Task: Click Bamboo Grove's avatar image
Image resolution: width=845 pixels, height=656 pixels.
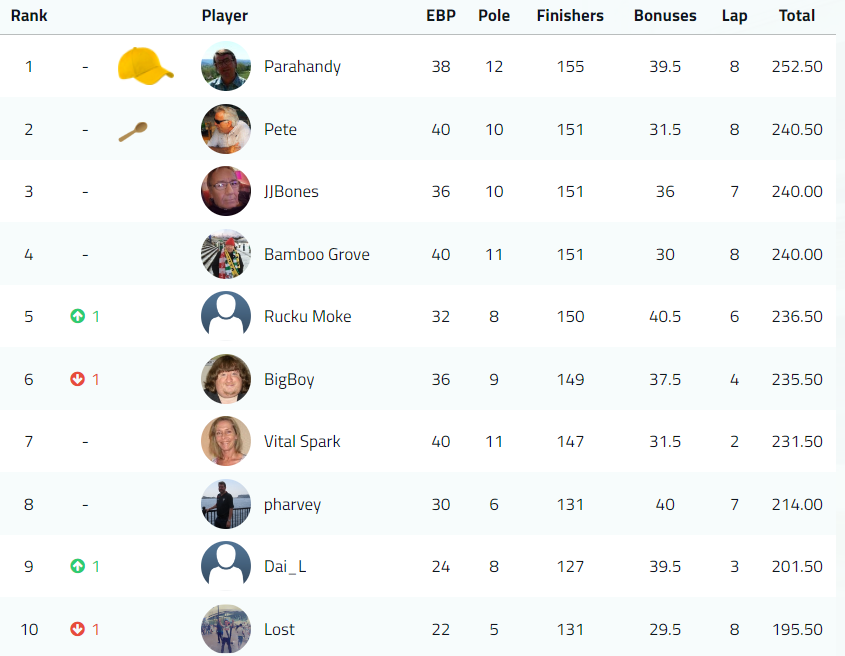Action: (x=226, y=254)
